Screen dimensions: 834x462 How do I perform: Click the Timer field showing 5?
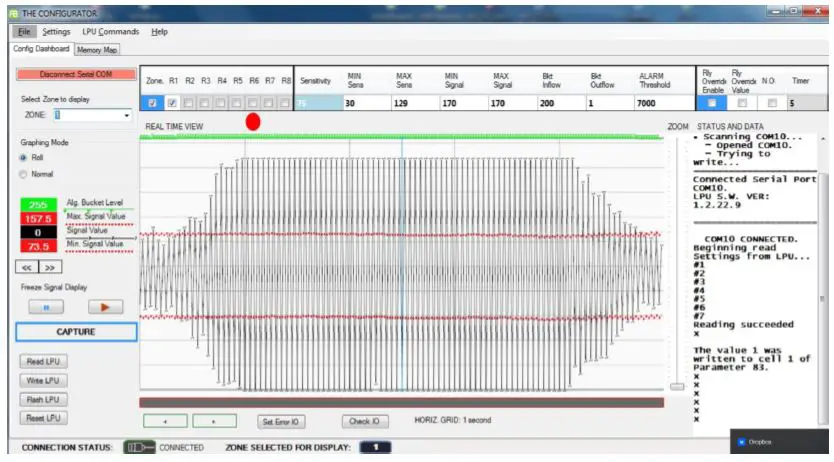[x=807, y=103]
